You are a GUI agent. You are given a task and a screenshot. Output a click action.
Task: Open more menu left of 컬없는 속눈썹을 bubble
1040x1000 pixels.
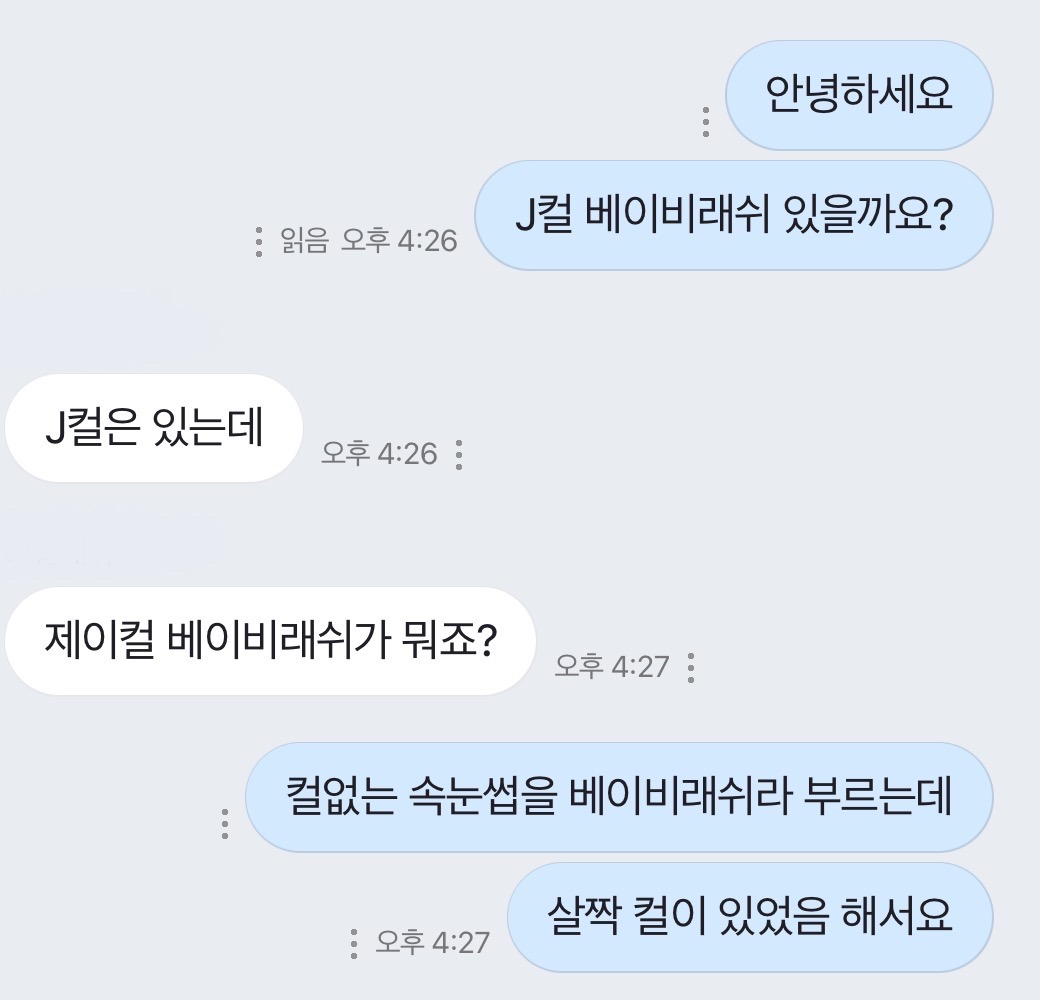coord(225,822)
